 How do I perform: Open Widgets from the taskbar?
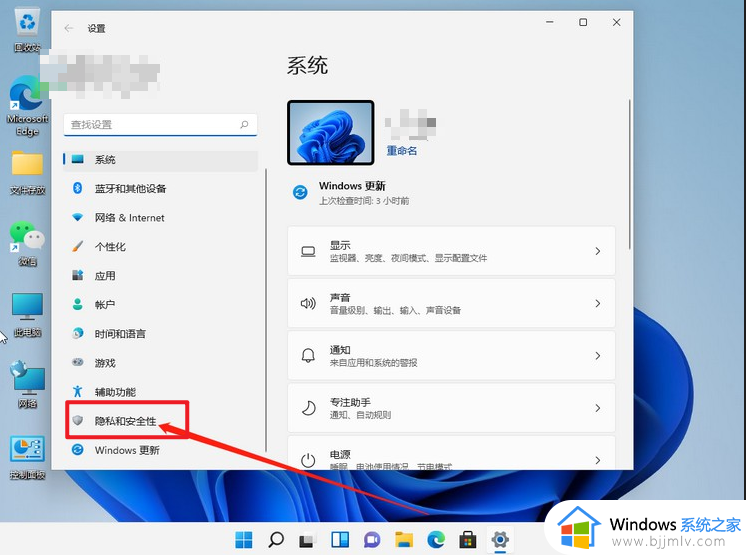click(340, 540)
